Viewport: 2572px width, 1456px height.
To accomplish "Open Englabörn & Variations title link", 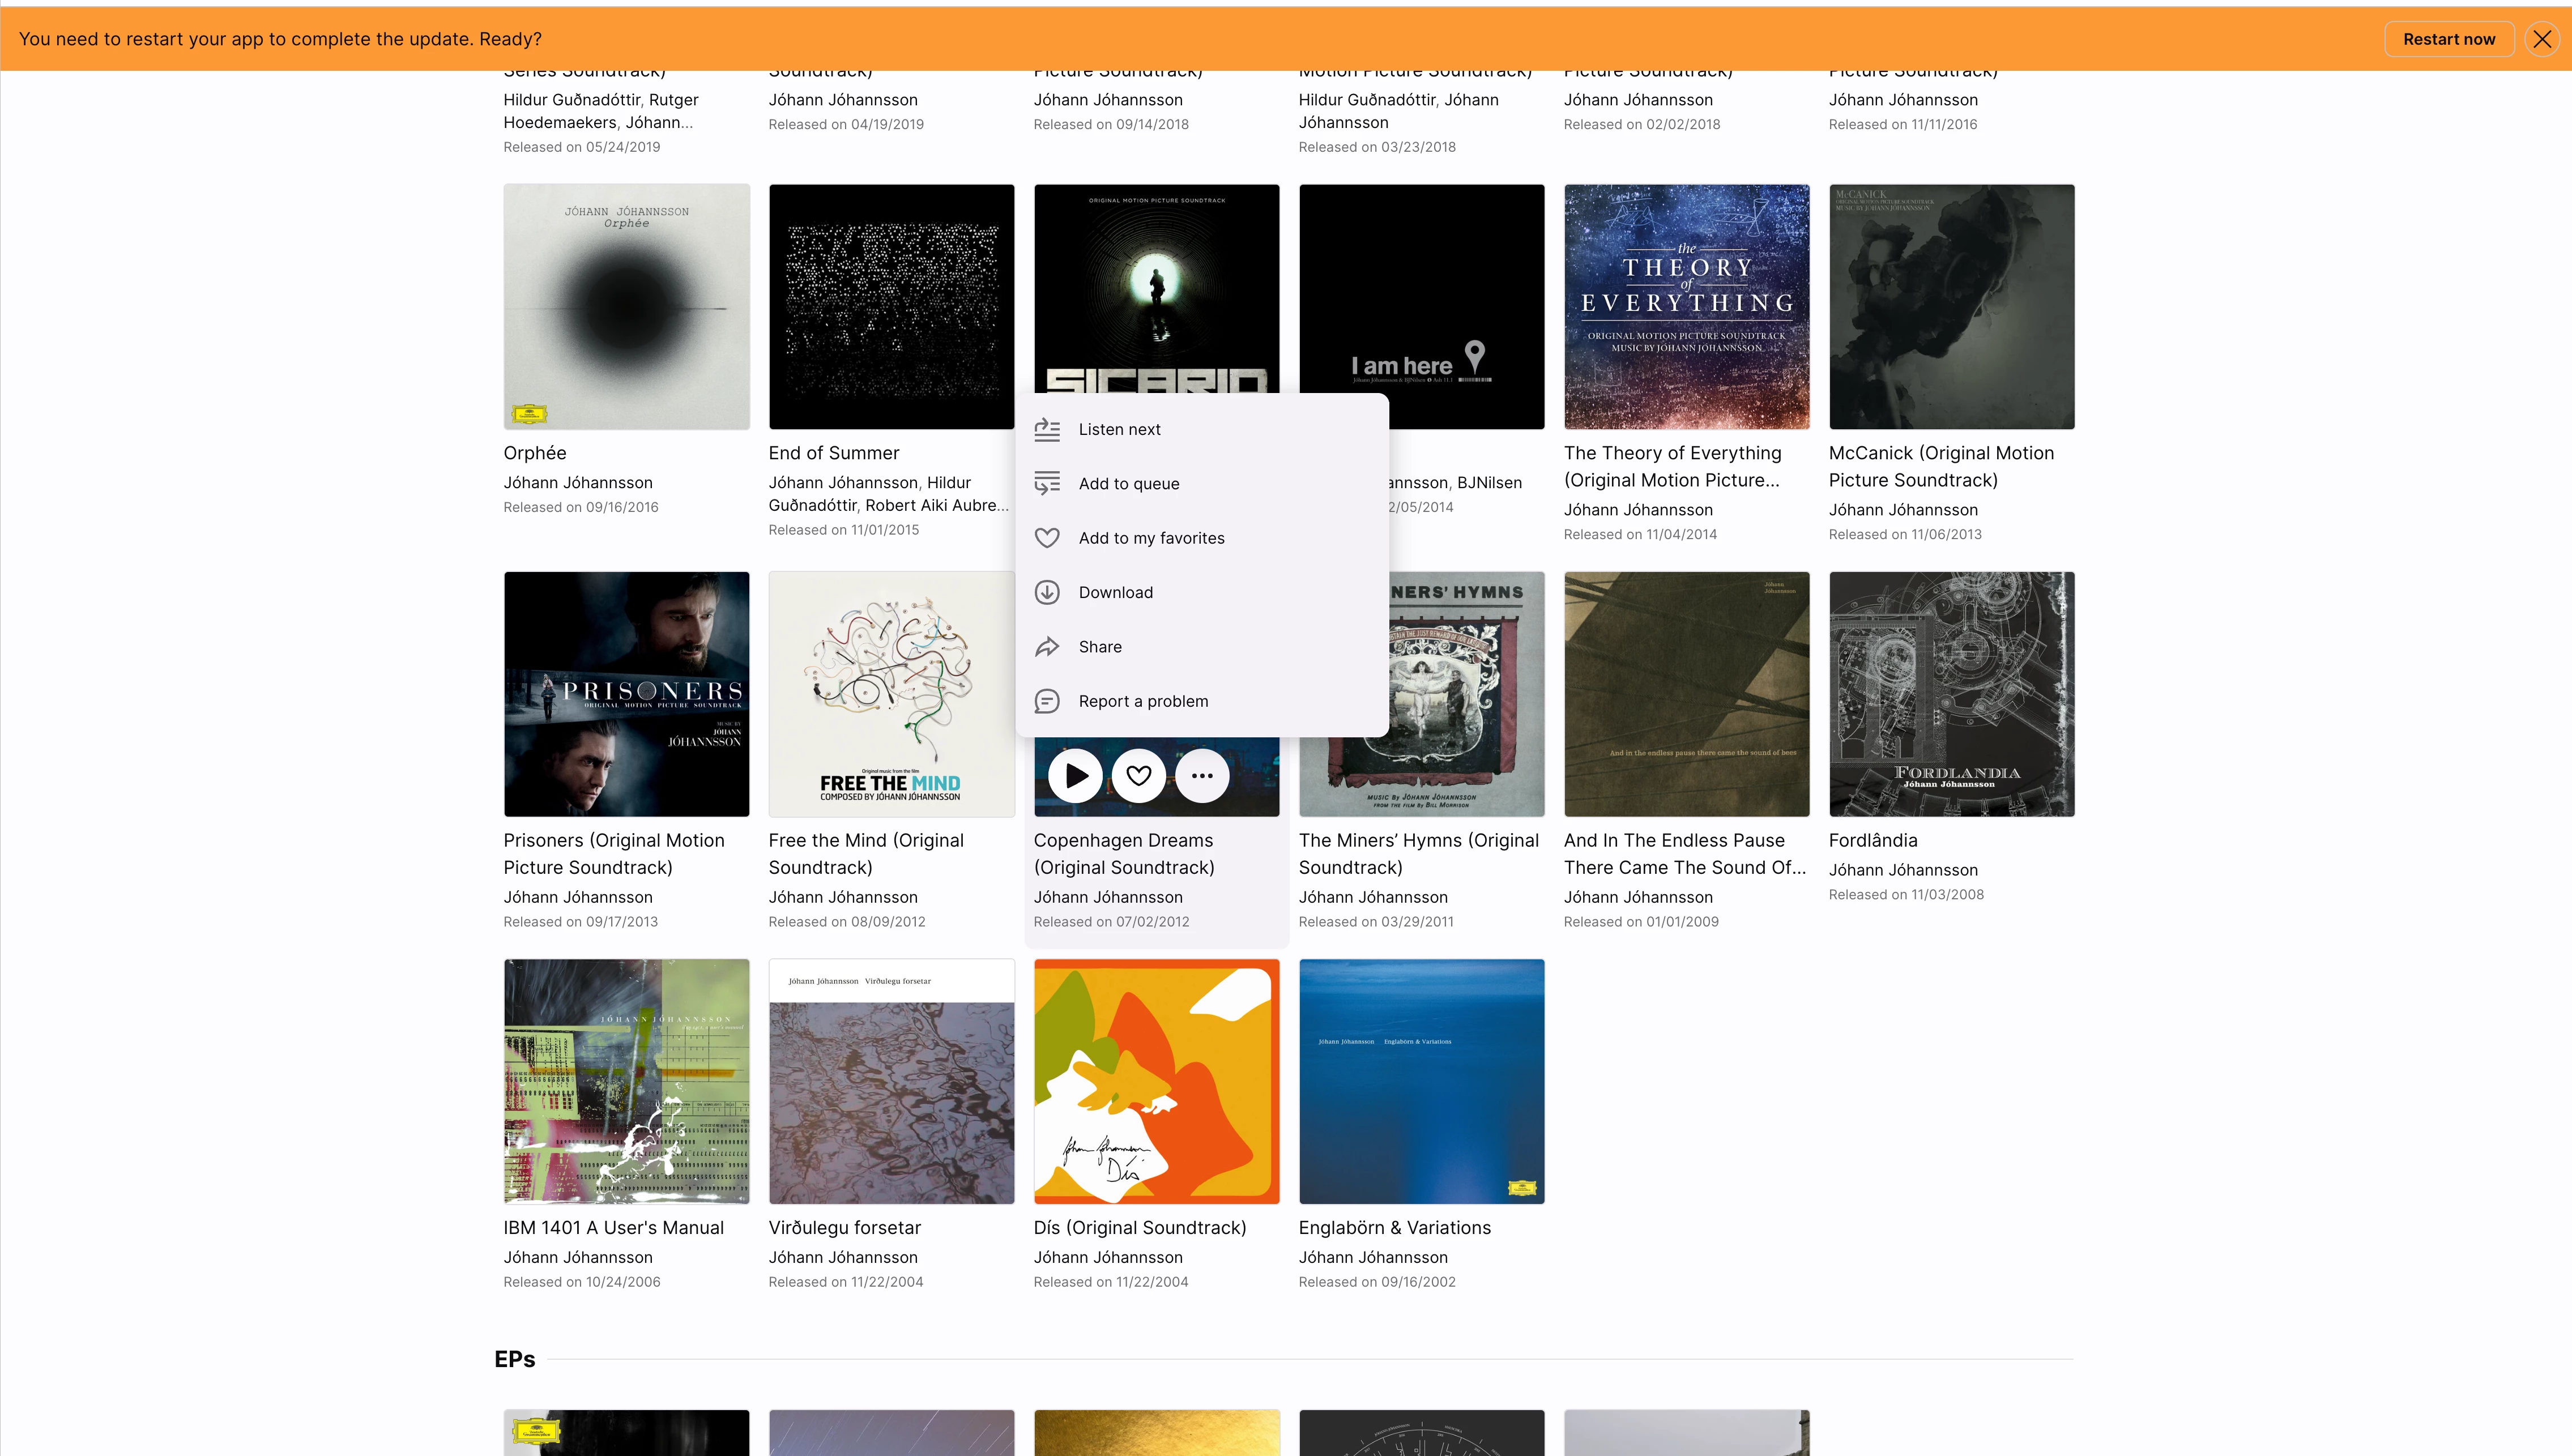I will (1394, 1227).
